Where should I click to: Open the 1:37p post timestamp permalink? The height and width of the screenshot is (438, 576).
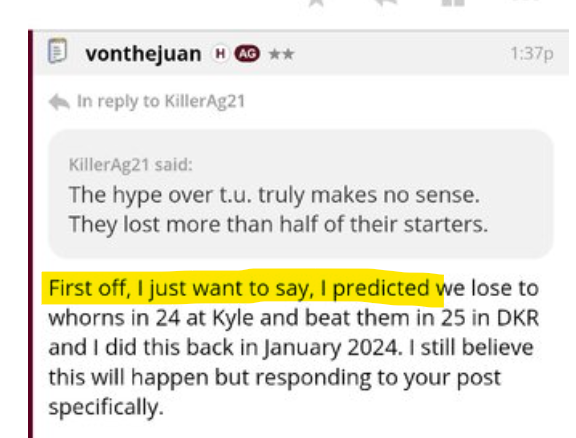[532, 54]
